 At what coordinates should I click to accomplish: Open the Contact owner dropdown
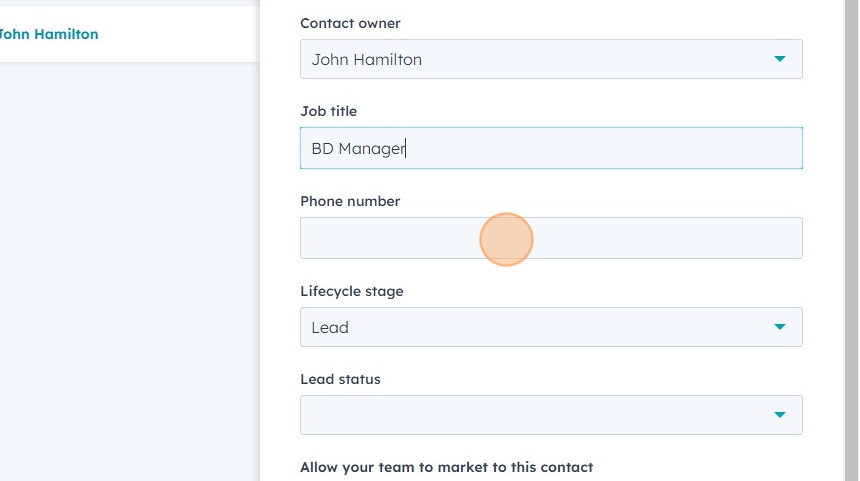click(x=550, y=59)
